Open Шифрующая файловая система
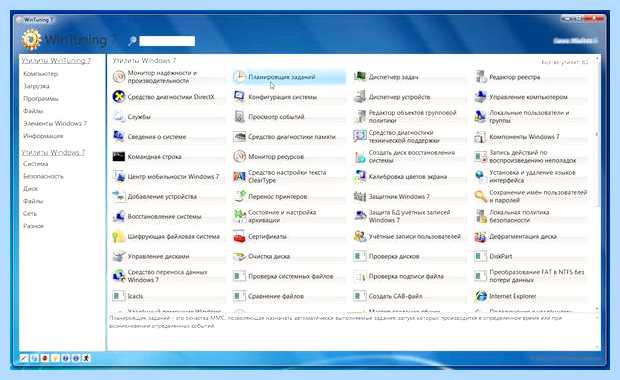620x380 pixels. click(168, 236)
